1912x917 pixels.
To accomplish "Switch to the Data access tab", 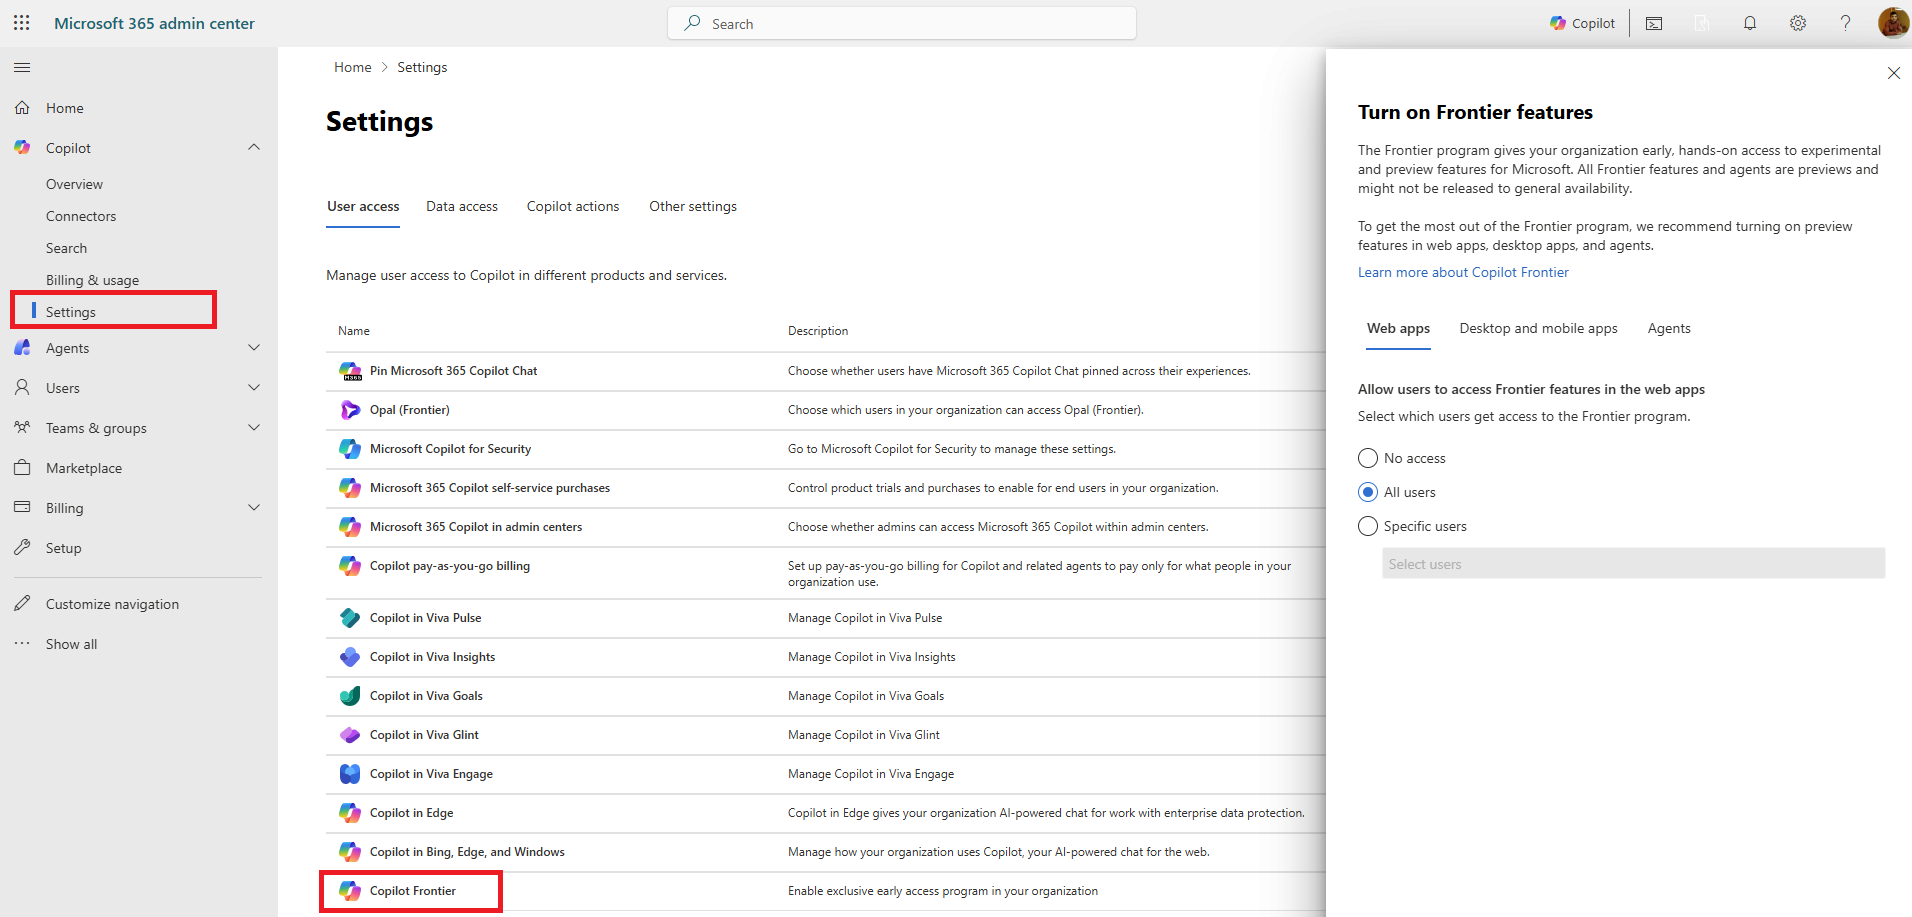I will pos(461,206).
